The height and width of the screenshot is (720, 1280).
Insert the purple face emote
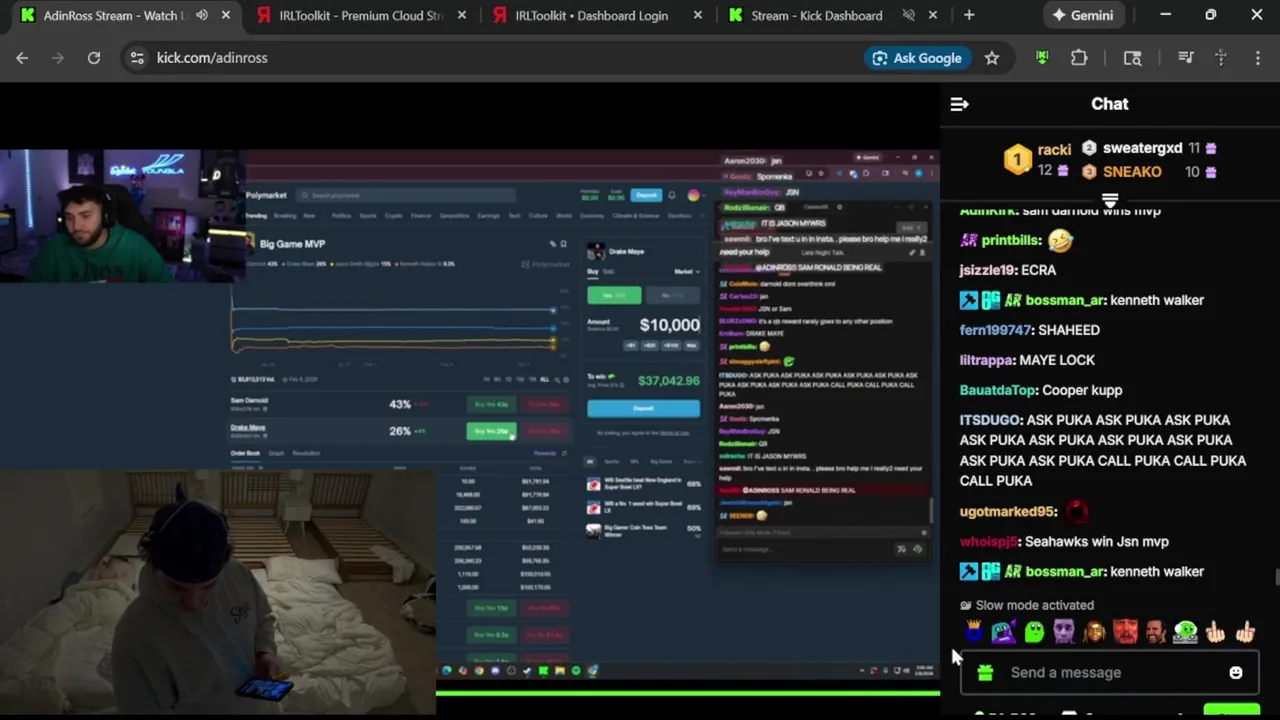tap(1064, 631)
